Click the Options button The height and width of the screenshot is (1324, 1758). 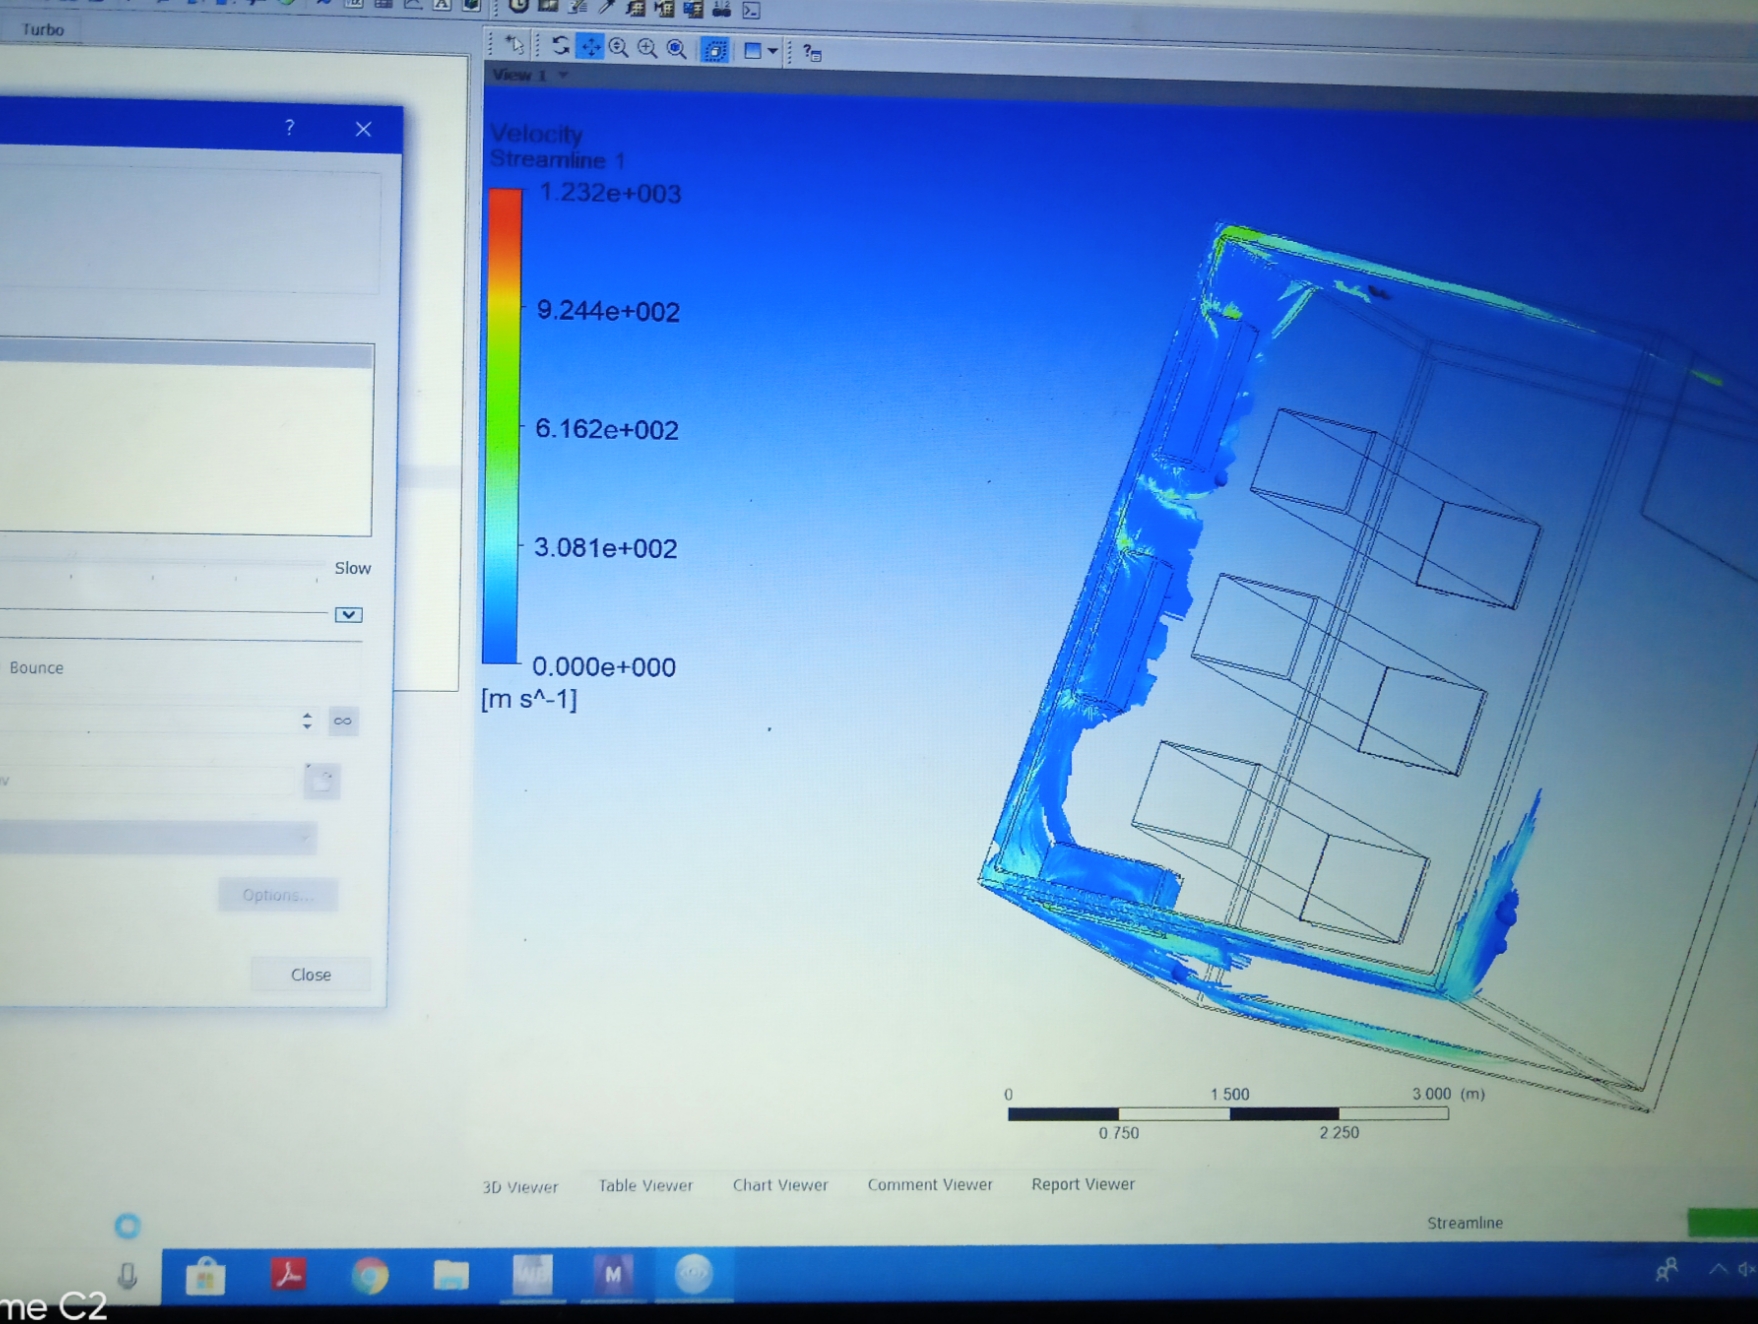[277, 895]
